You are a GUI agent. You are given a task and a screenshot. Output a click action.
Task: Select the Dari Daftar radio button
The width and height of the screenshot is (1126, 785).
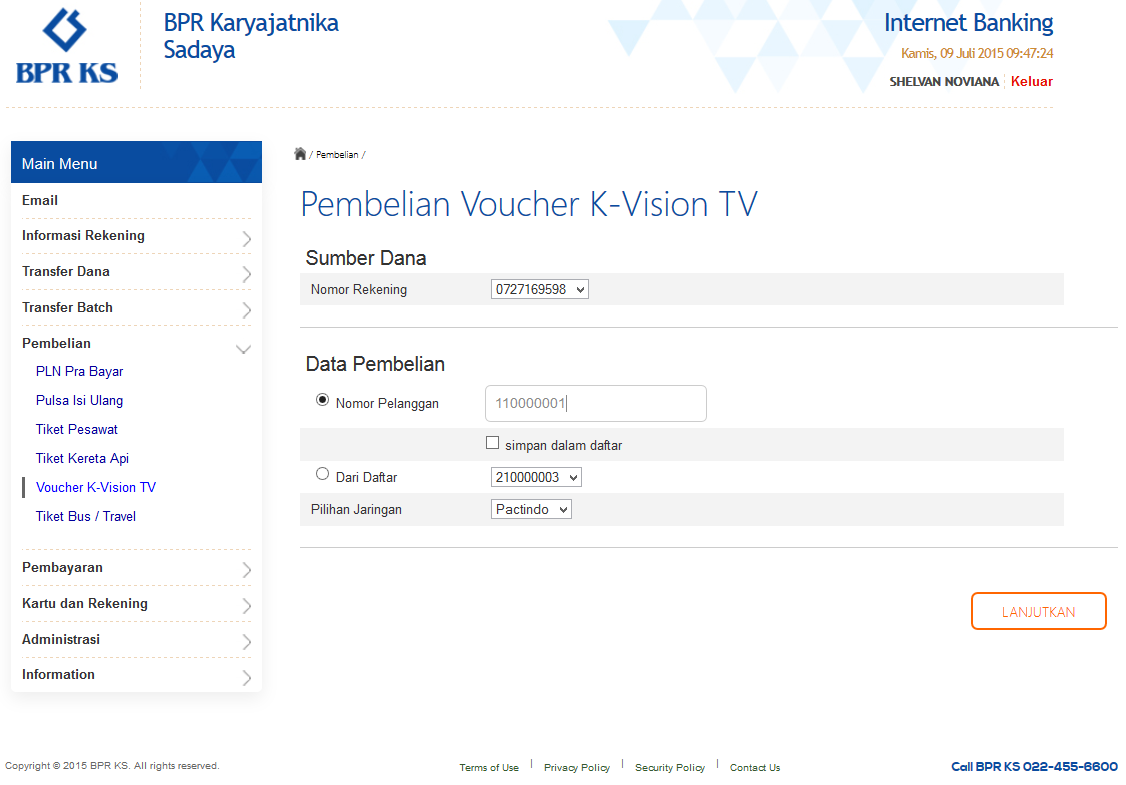322,474
